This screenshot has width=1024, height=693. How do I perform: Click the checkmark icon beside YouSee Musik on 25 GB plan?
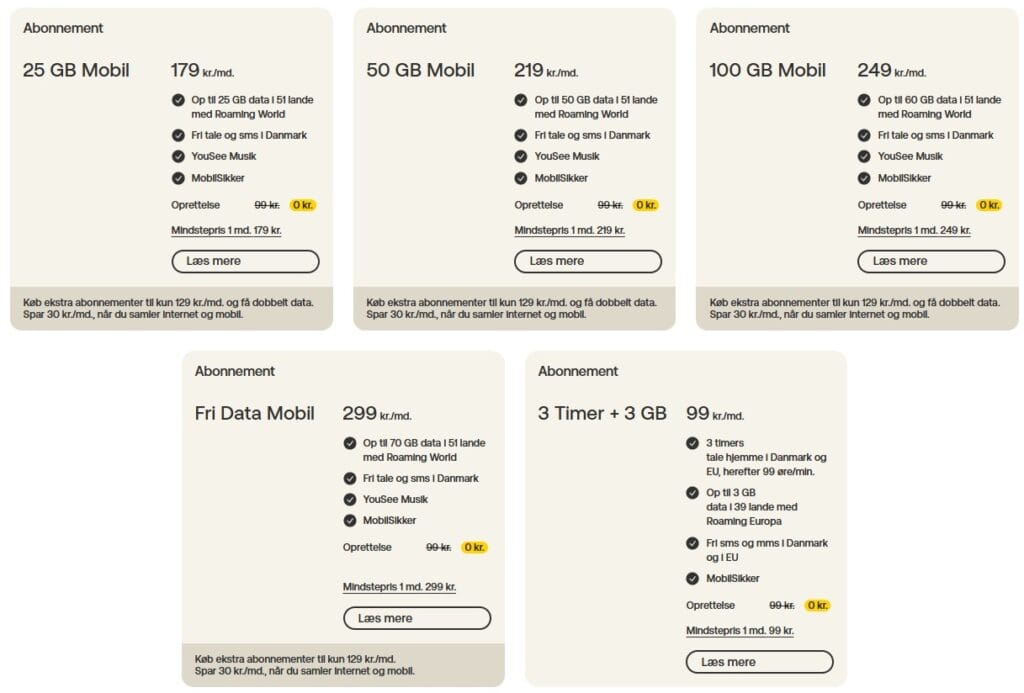click(178, 156)
